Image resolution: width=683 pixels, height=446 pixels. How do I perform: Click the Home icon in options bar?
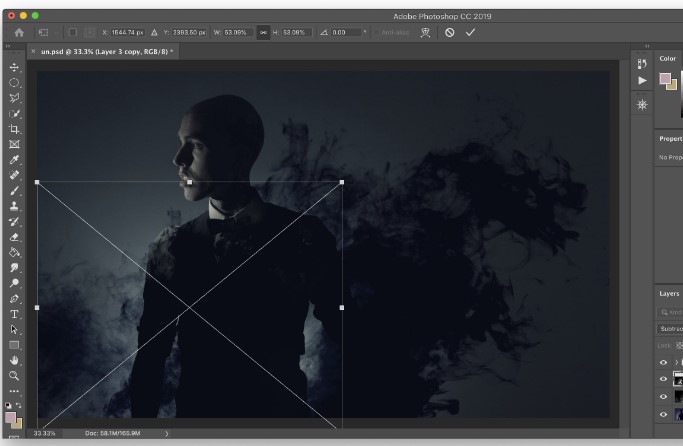pyautogui.click(x=19, y=33)
